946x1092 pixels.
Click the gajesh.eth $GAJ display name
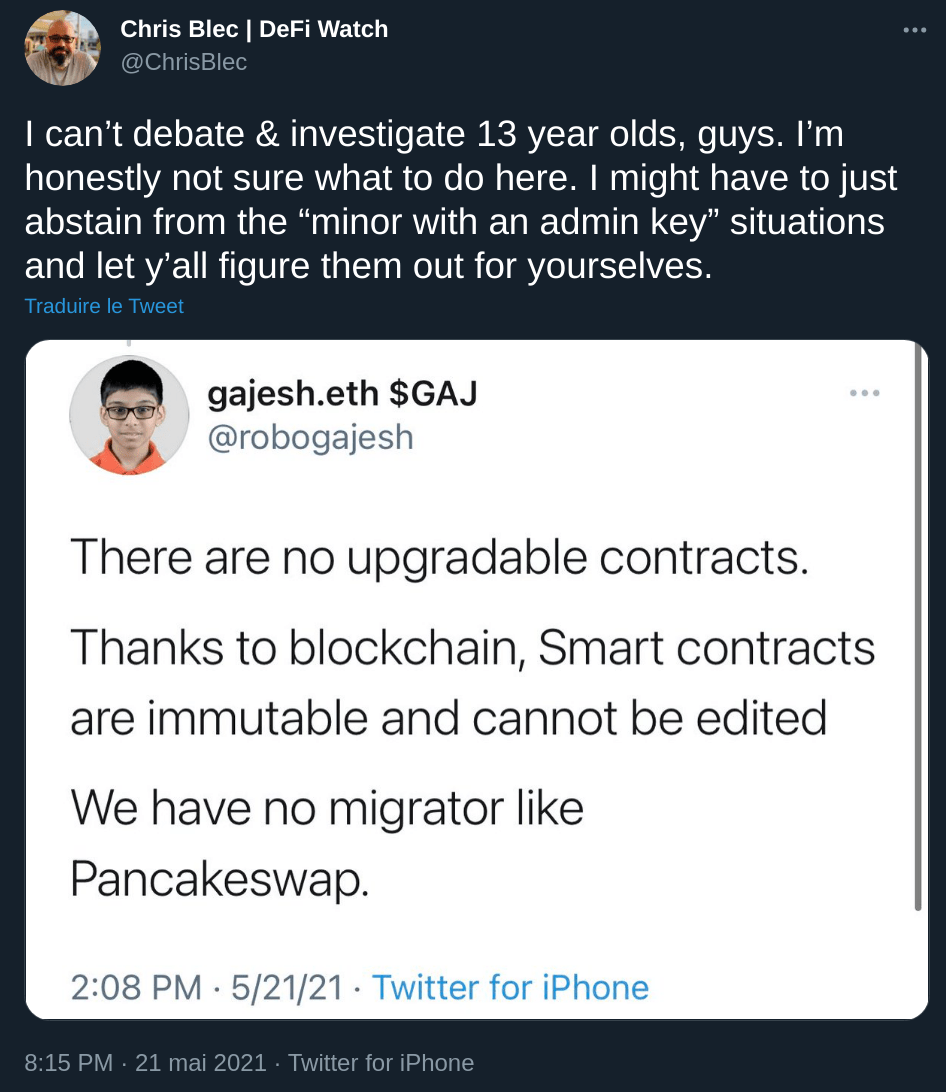342,395
